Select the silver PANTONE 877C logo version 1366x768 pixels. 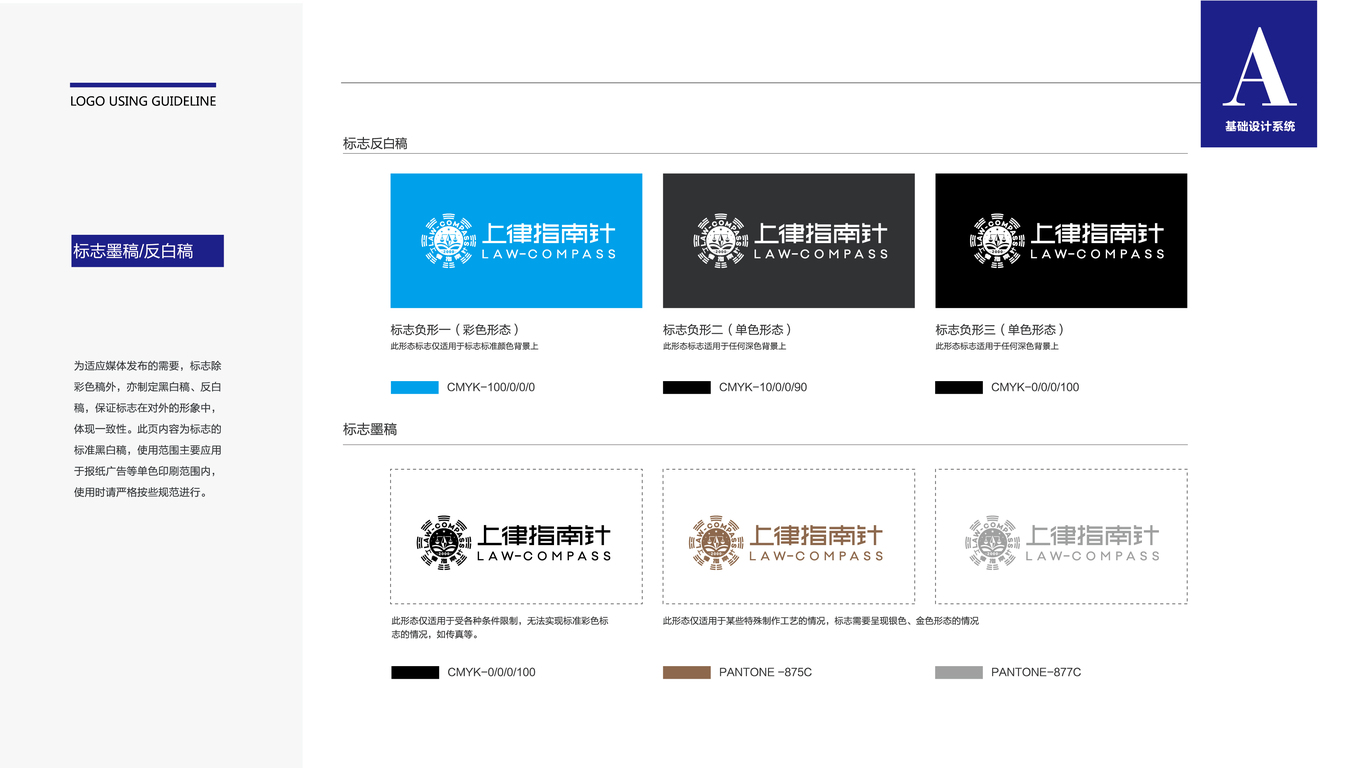coord(1061,536)
